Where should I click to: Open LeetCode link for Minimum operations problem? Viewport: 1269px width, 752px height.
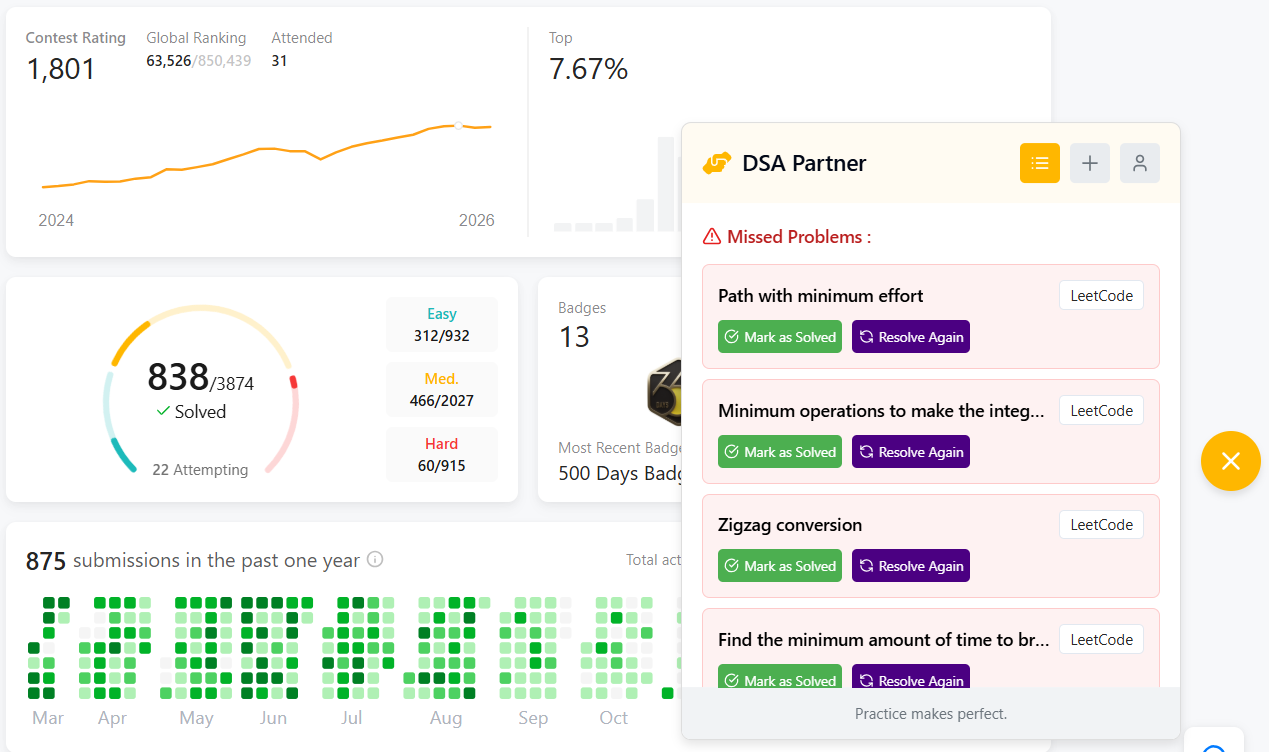click(1101, 410)
